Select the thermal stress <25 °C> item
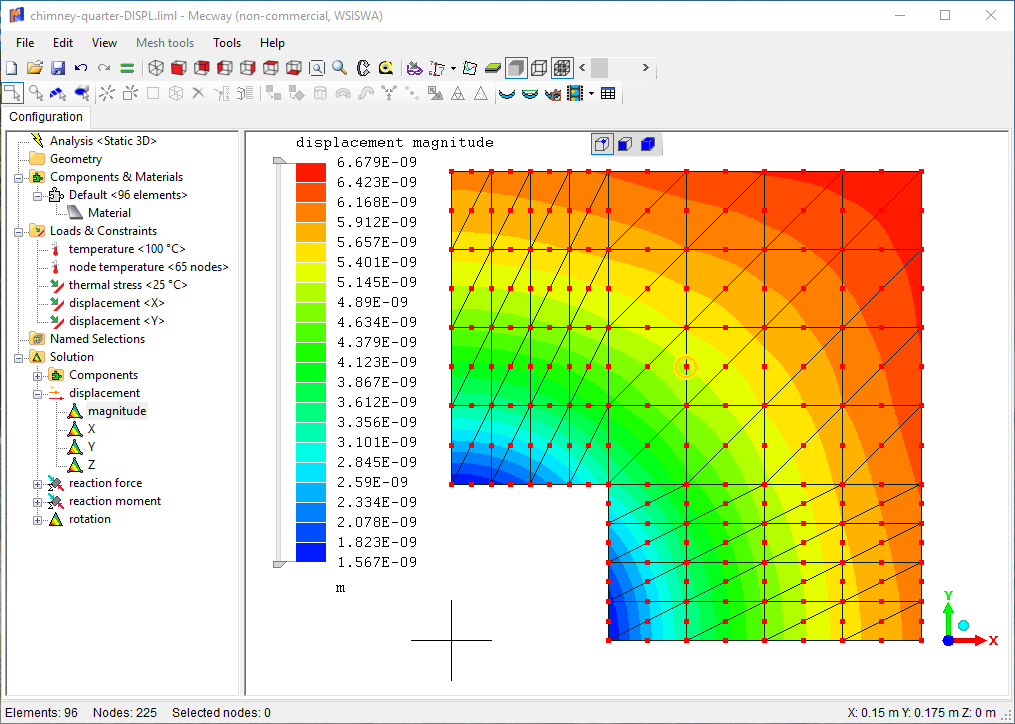Screen dimensions: 1015x724 [128, 285]
